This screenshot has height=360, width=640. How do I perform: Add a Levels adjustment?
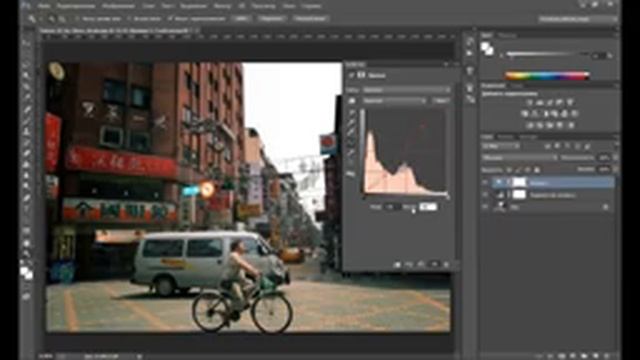click(540, 102)
